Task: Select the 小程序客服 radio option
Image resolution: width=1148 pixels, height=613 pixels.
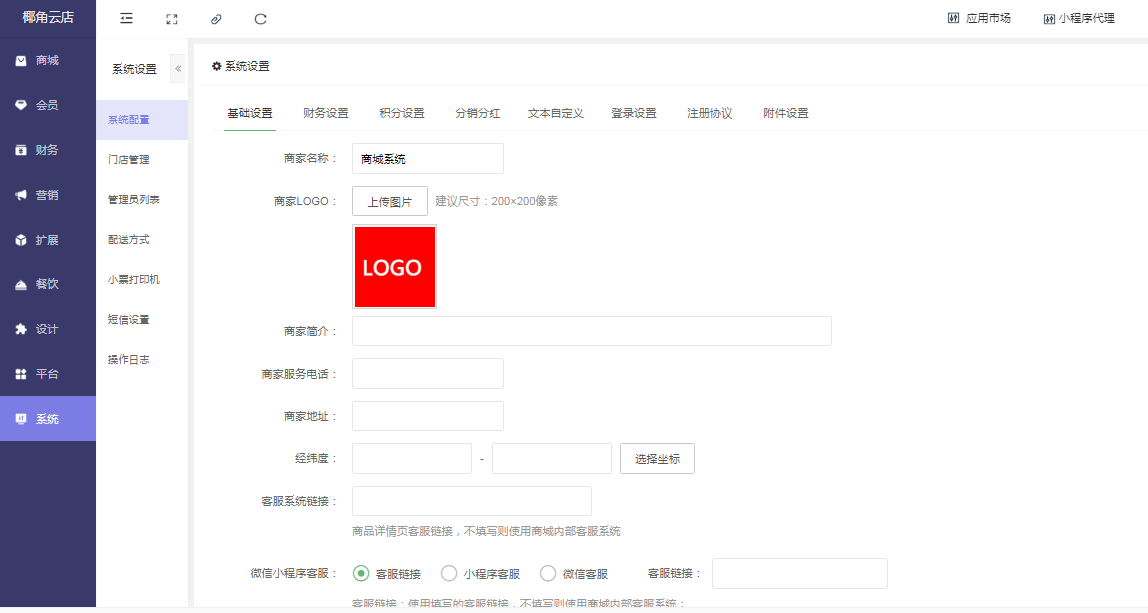Action: [x=449, y=573]
